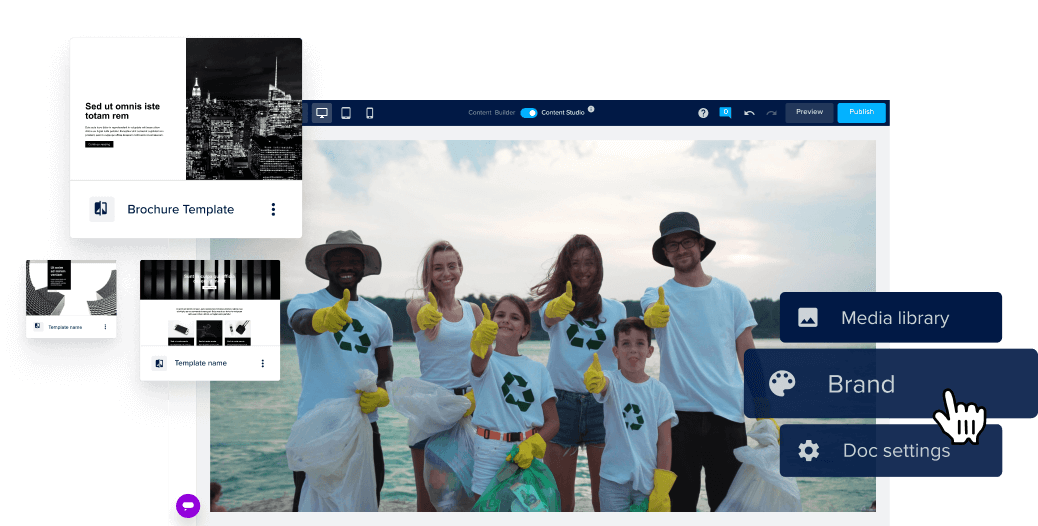
Task: Click the Preview button
Action: click(809, 112)
